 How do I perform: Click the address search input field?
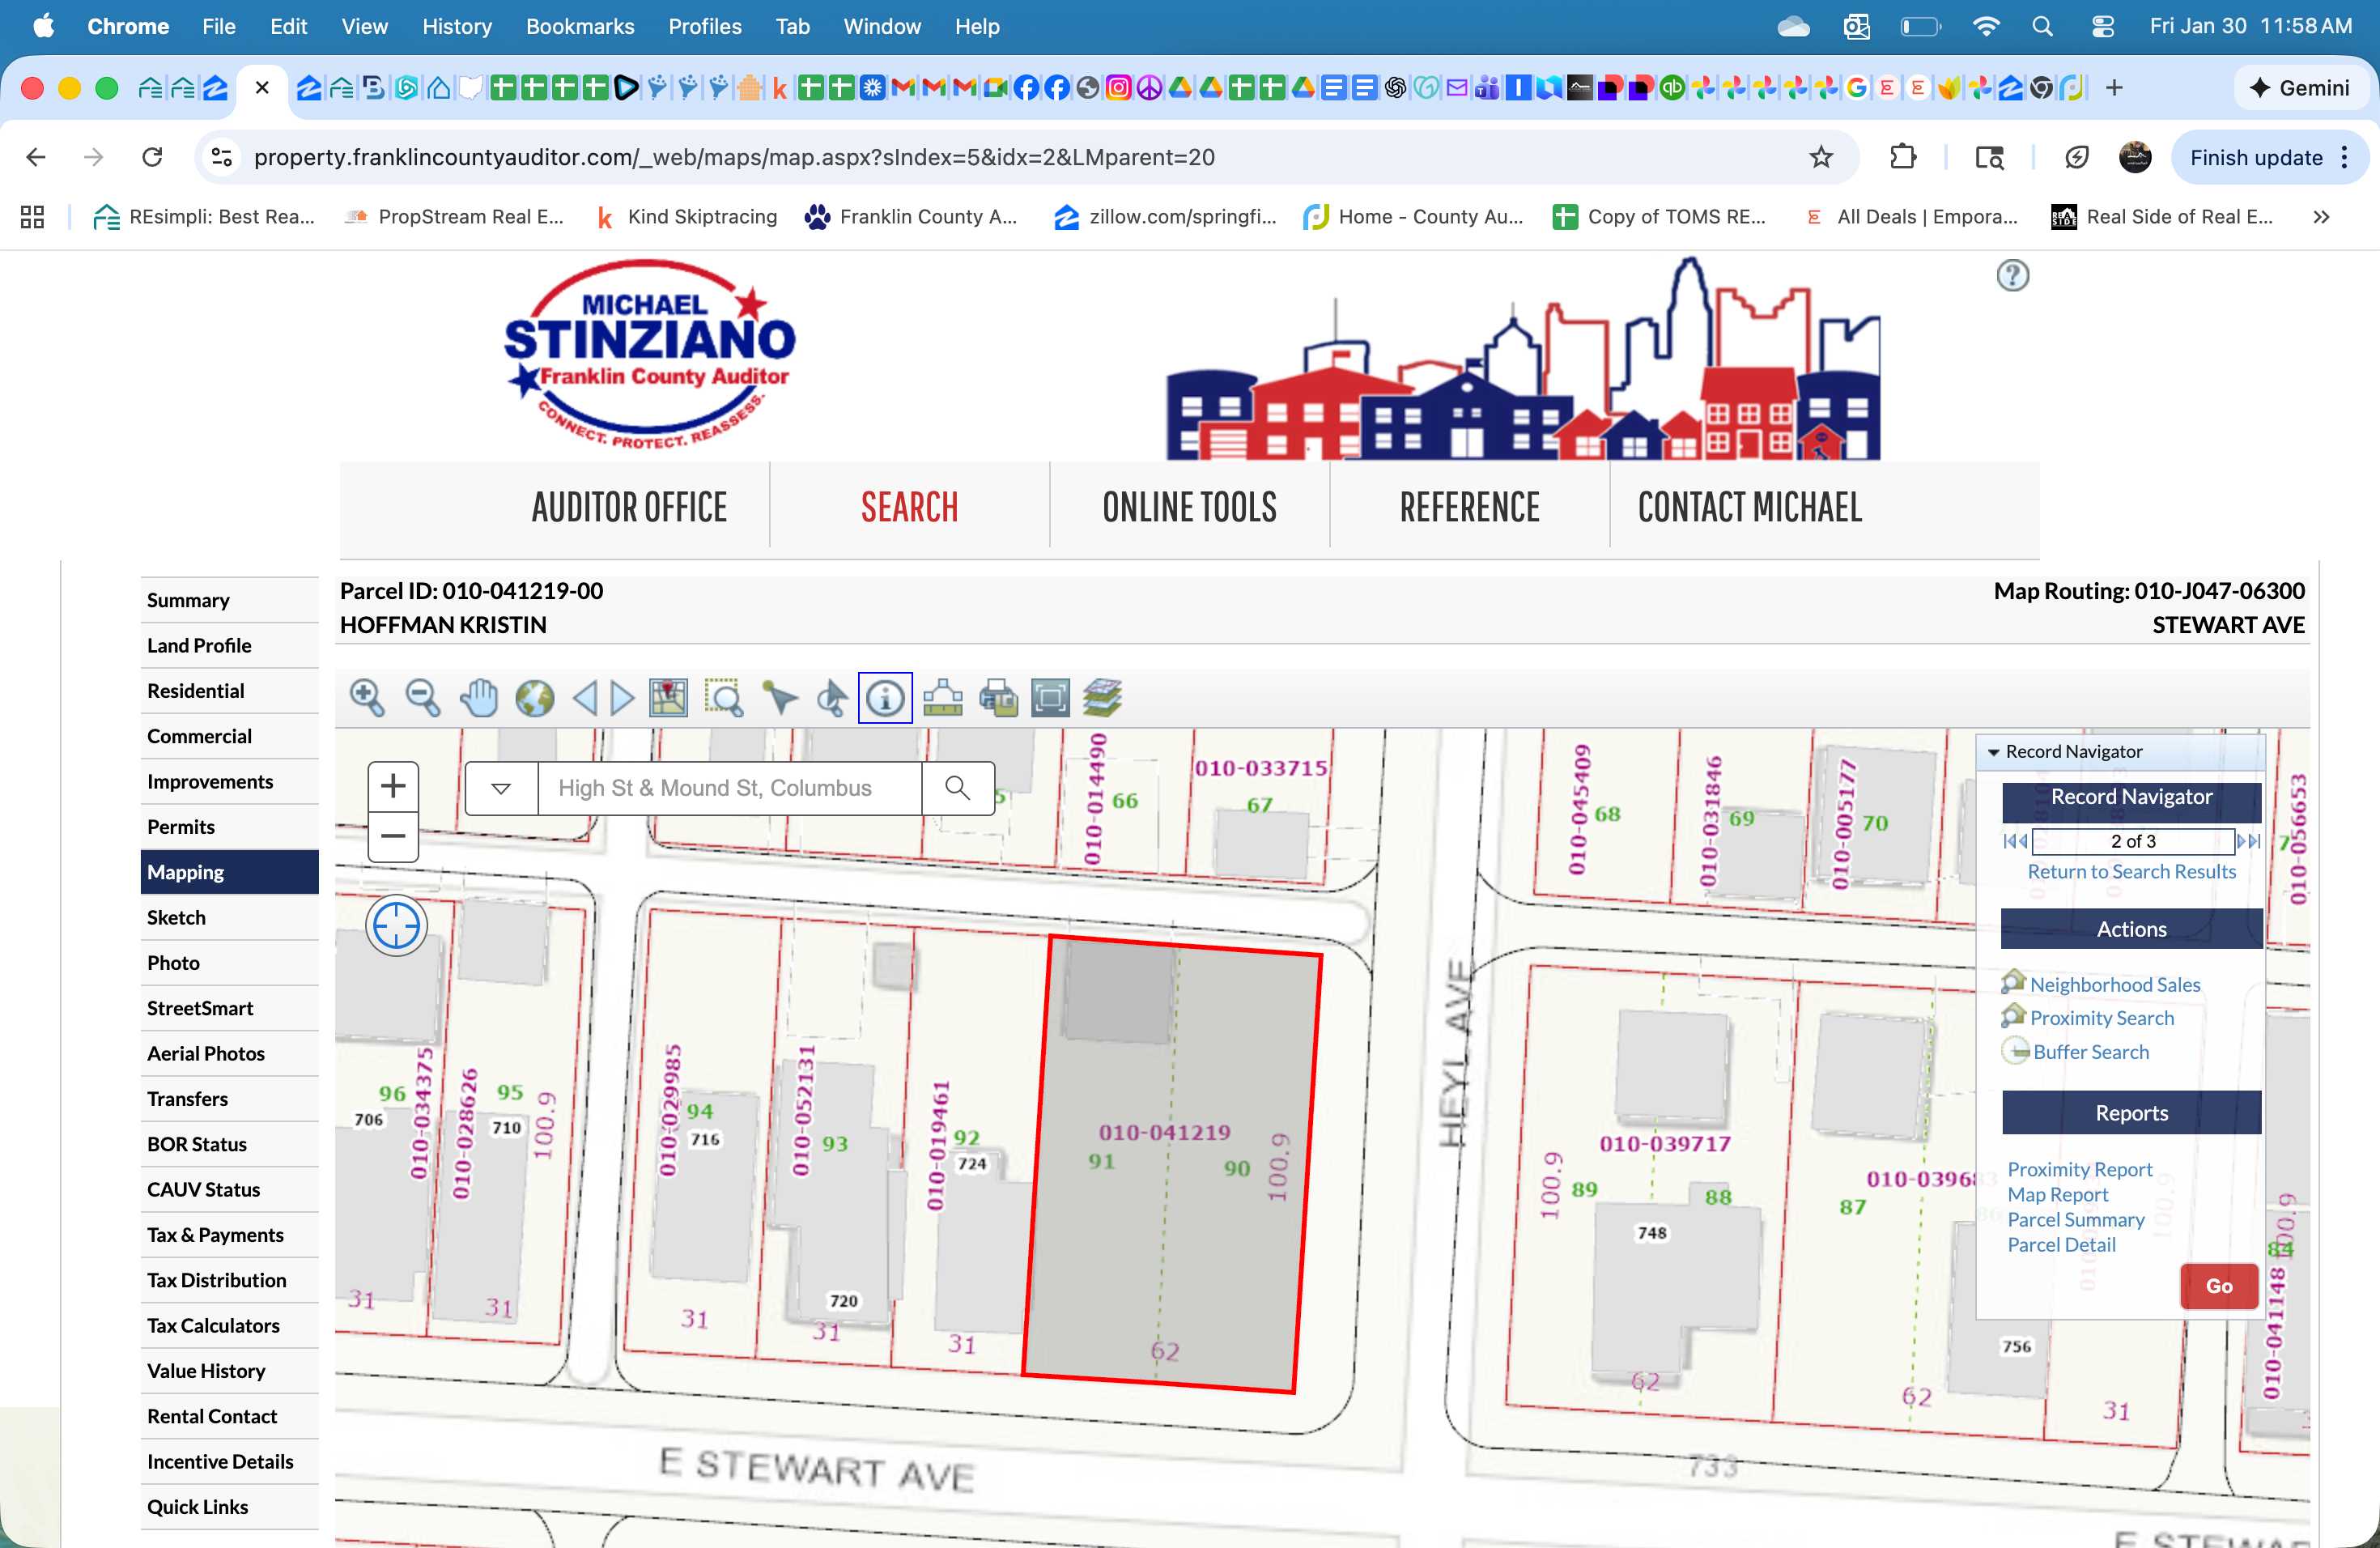[x=730, y=789]
